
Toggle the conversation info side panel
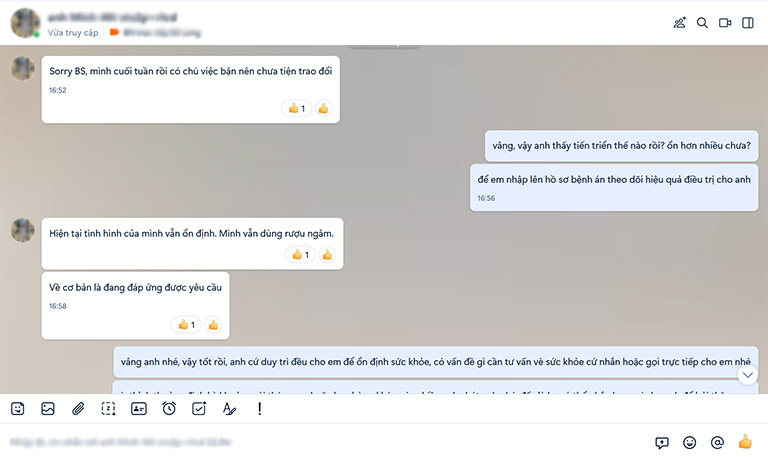coord(747,23)
